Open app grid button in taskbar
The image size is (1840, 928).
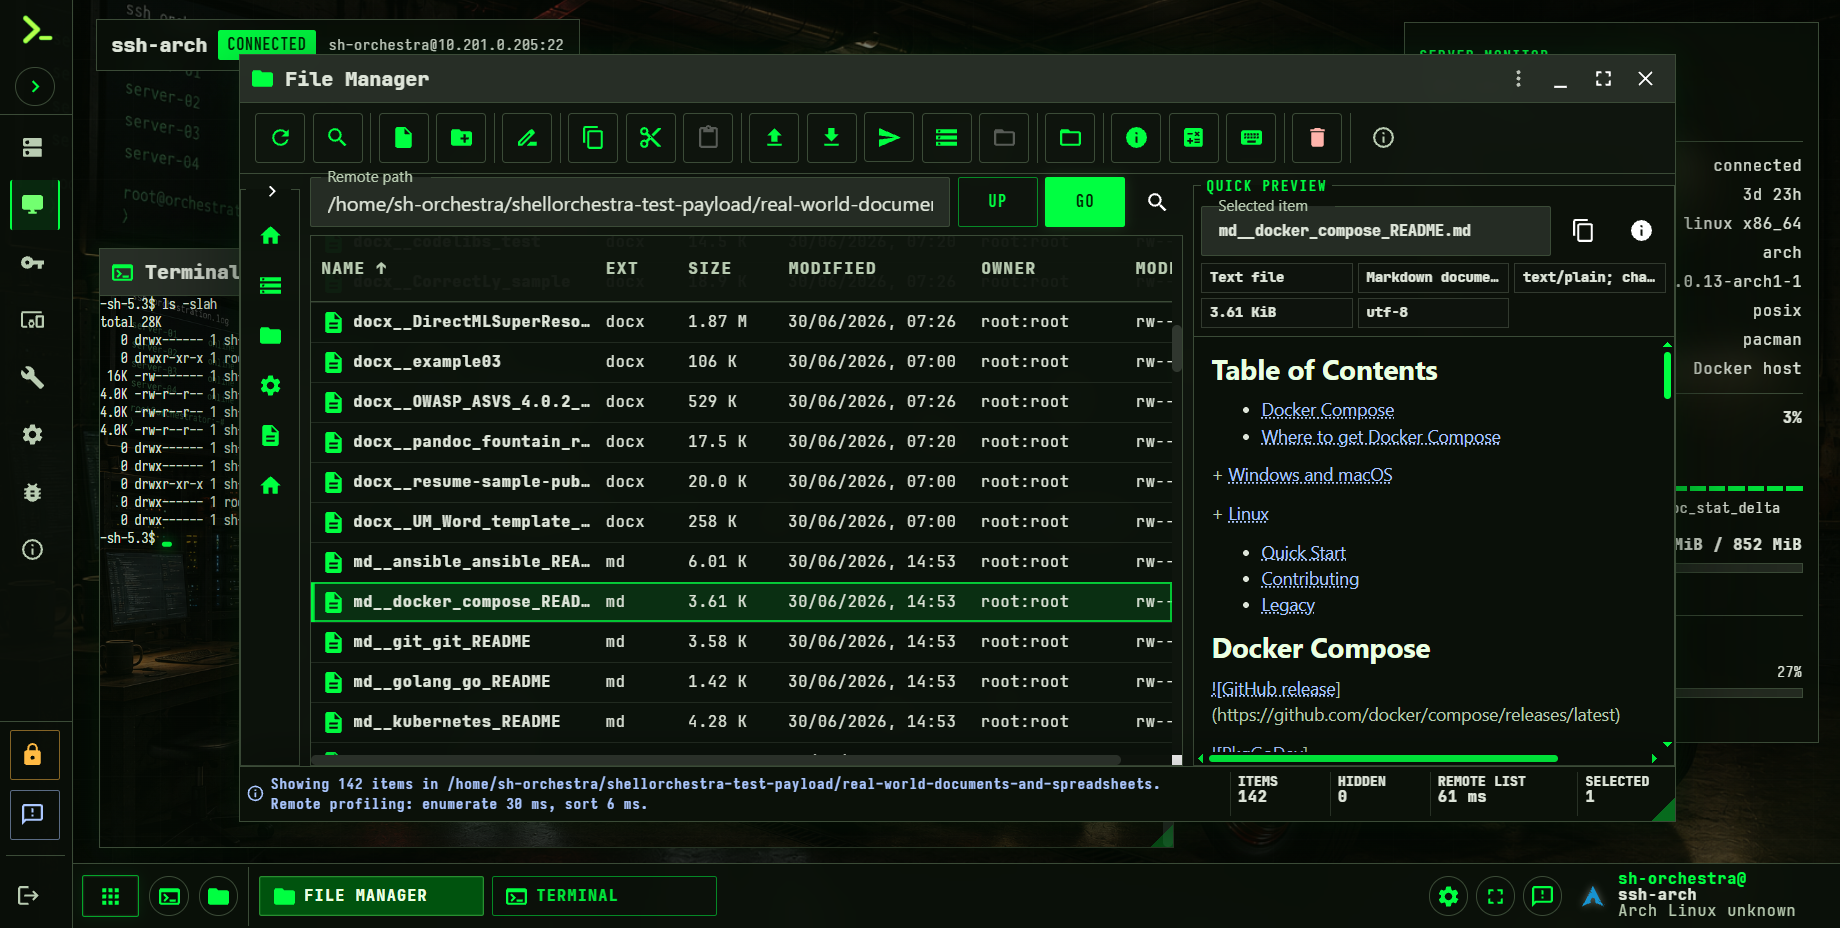coord(111,896)
